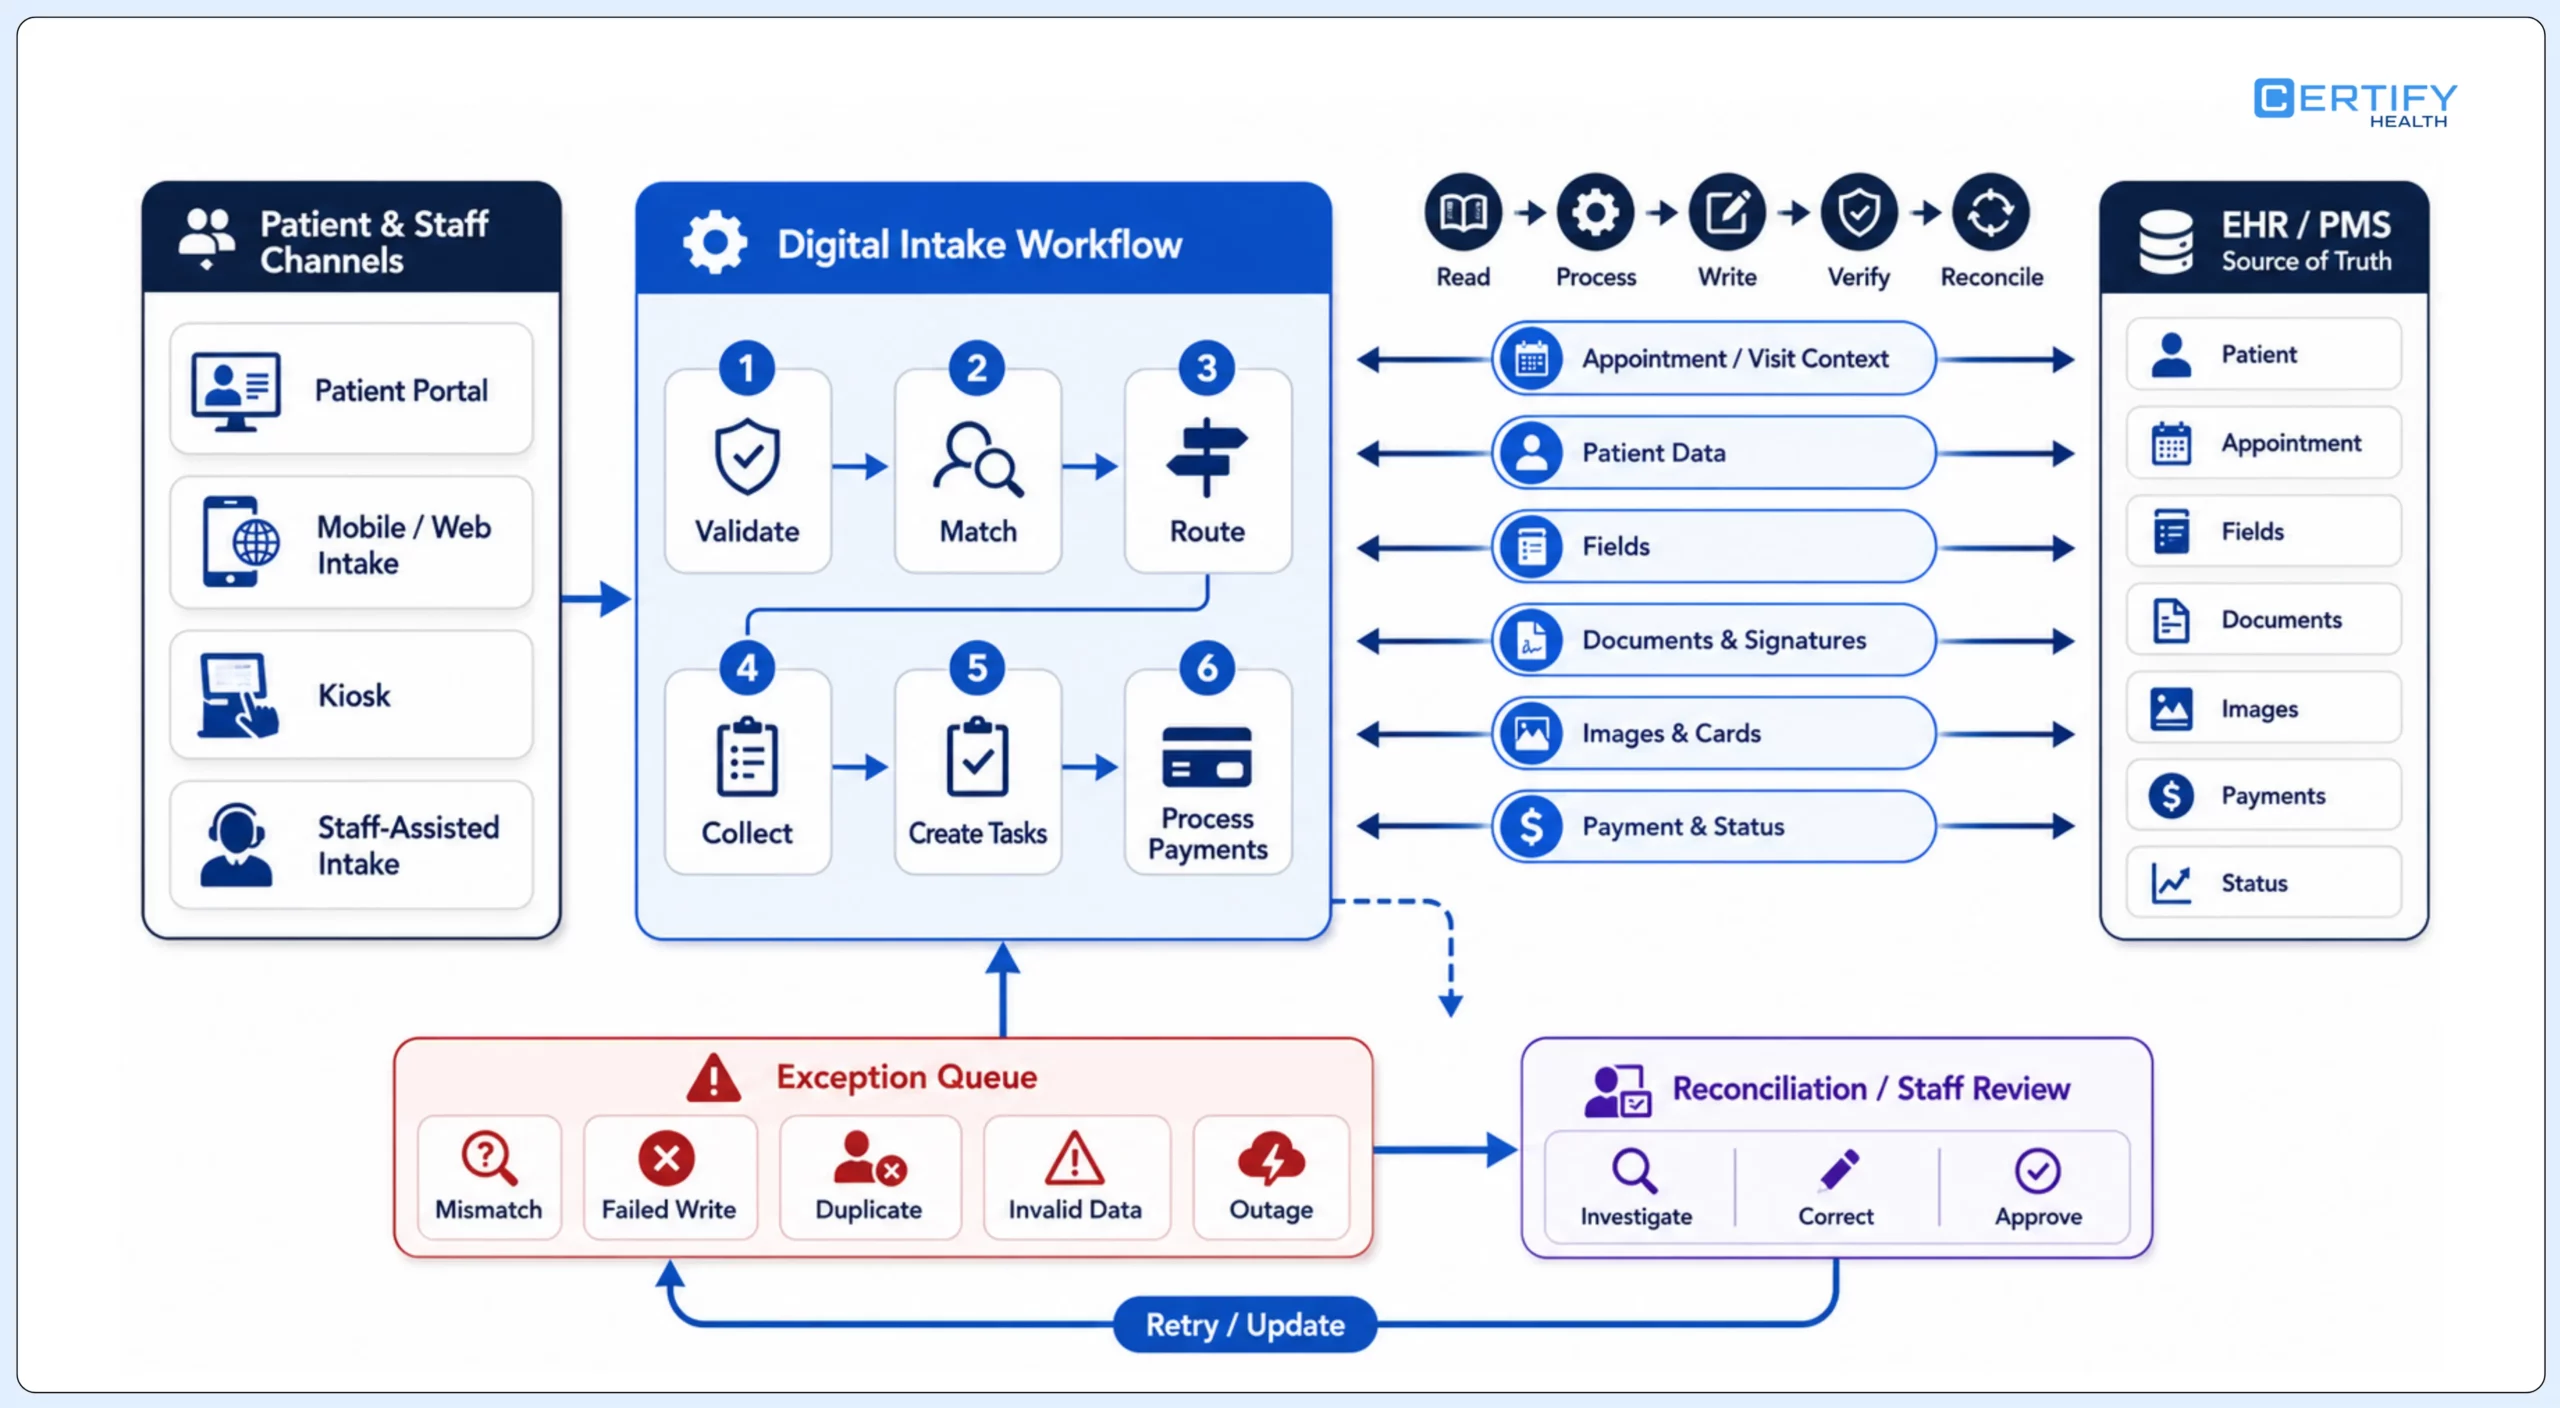The height and width of the screenshot is (1408, 2560).
Task: Click the Mobile / Web Intake phone icon
Action: 240,542
